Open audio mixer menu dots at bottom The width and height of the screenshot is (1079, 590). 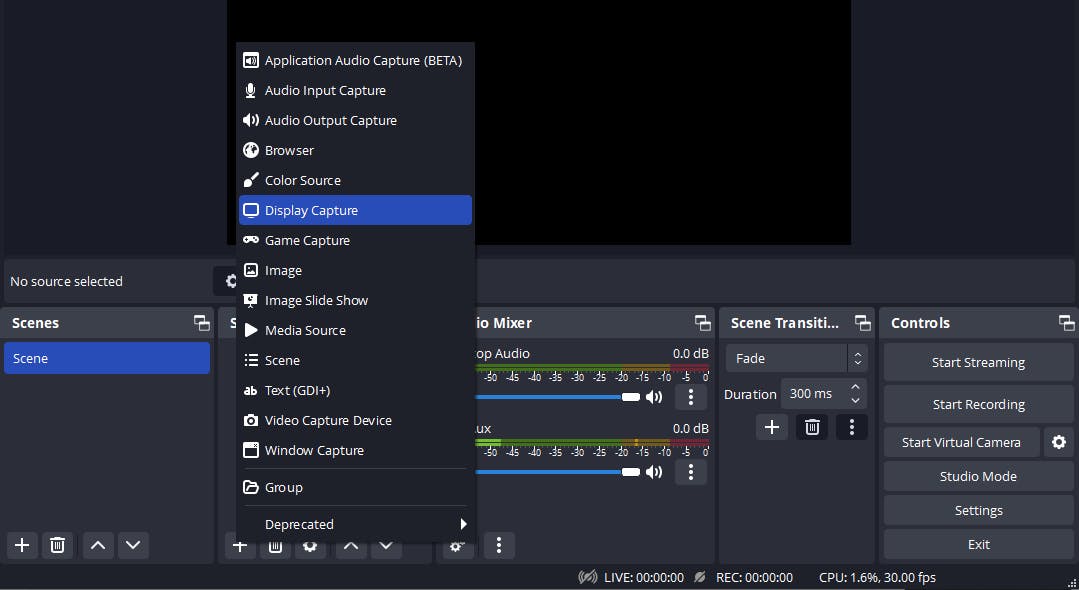click(x=499, y=546)
